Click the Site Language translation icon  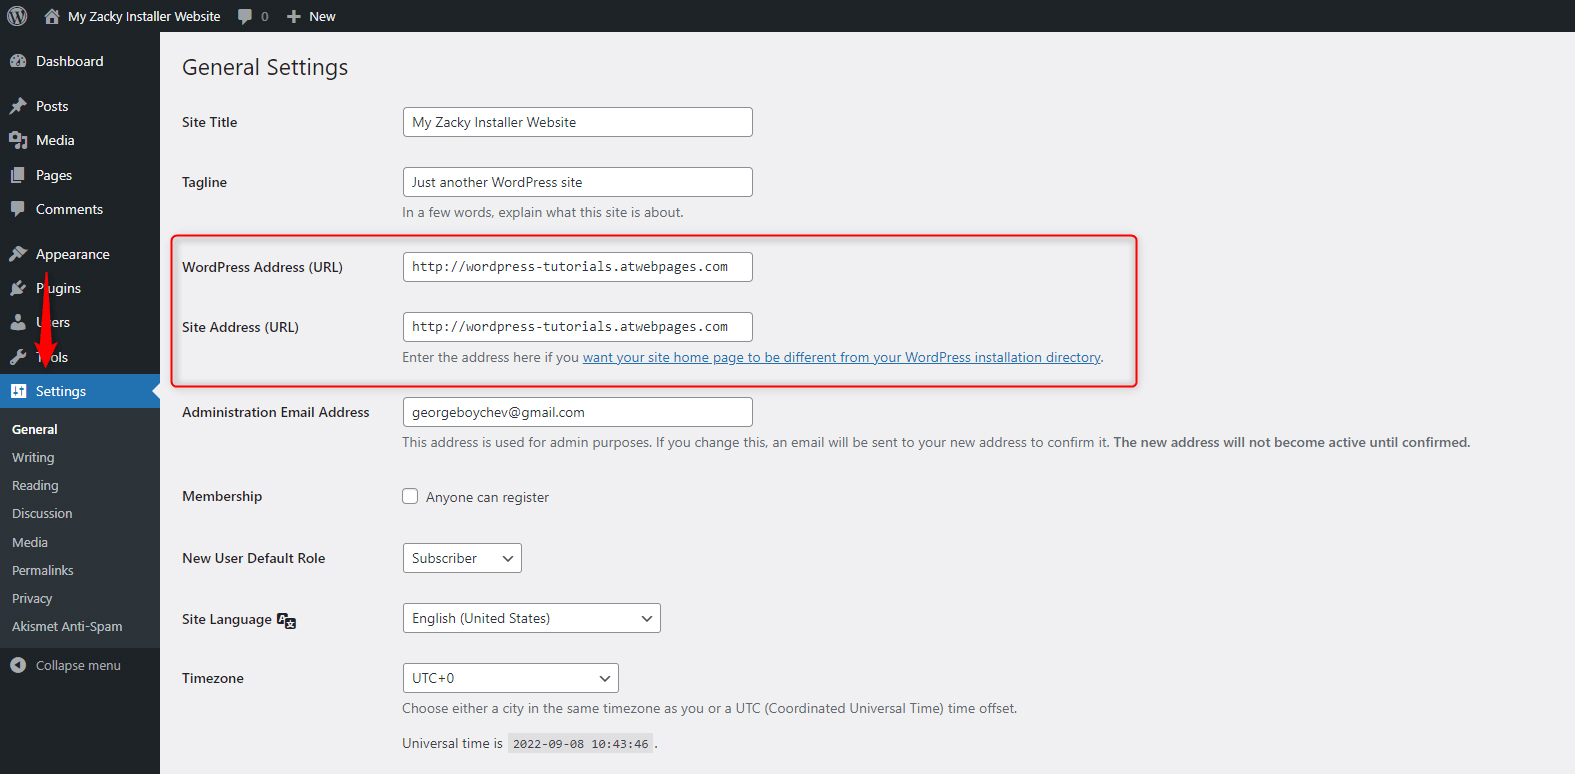point(286,620)
